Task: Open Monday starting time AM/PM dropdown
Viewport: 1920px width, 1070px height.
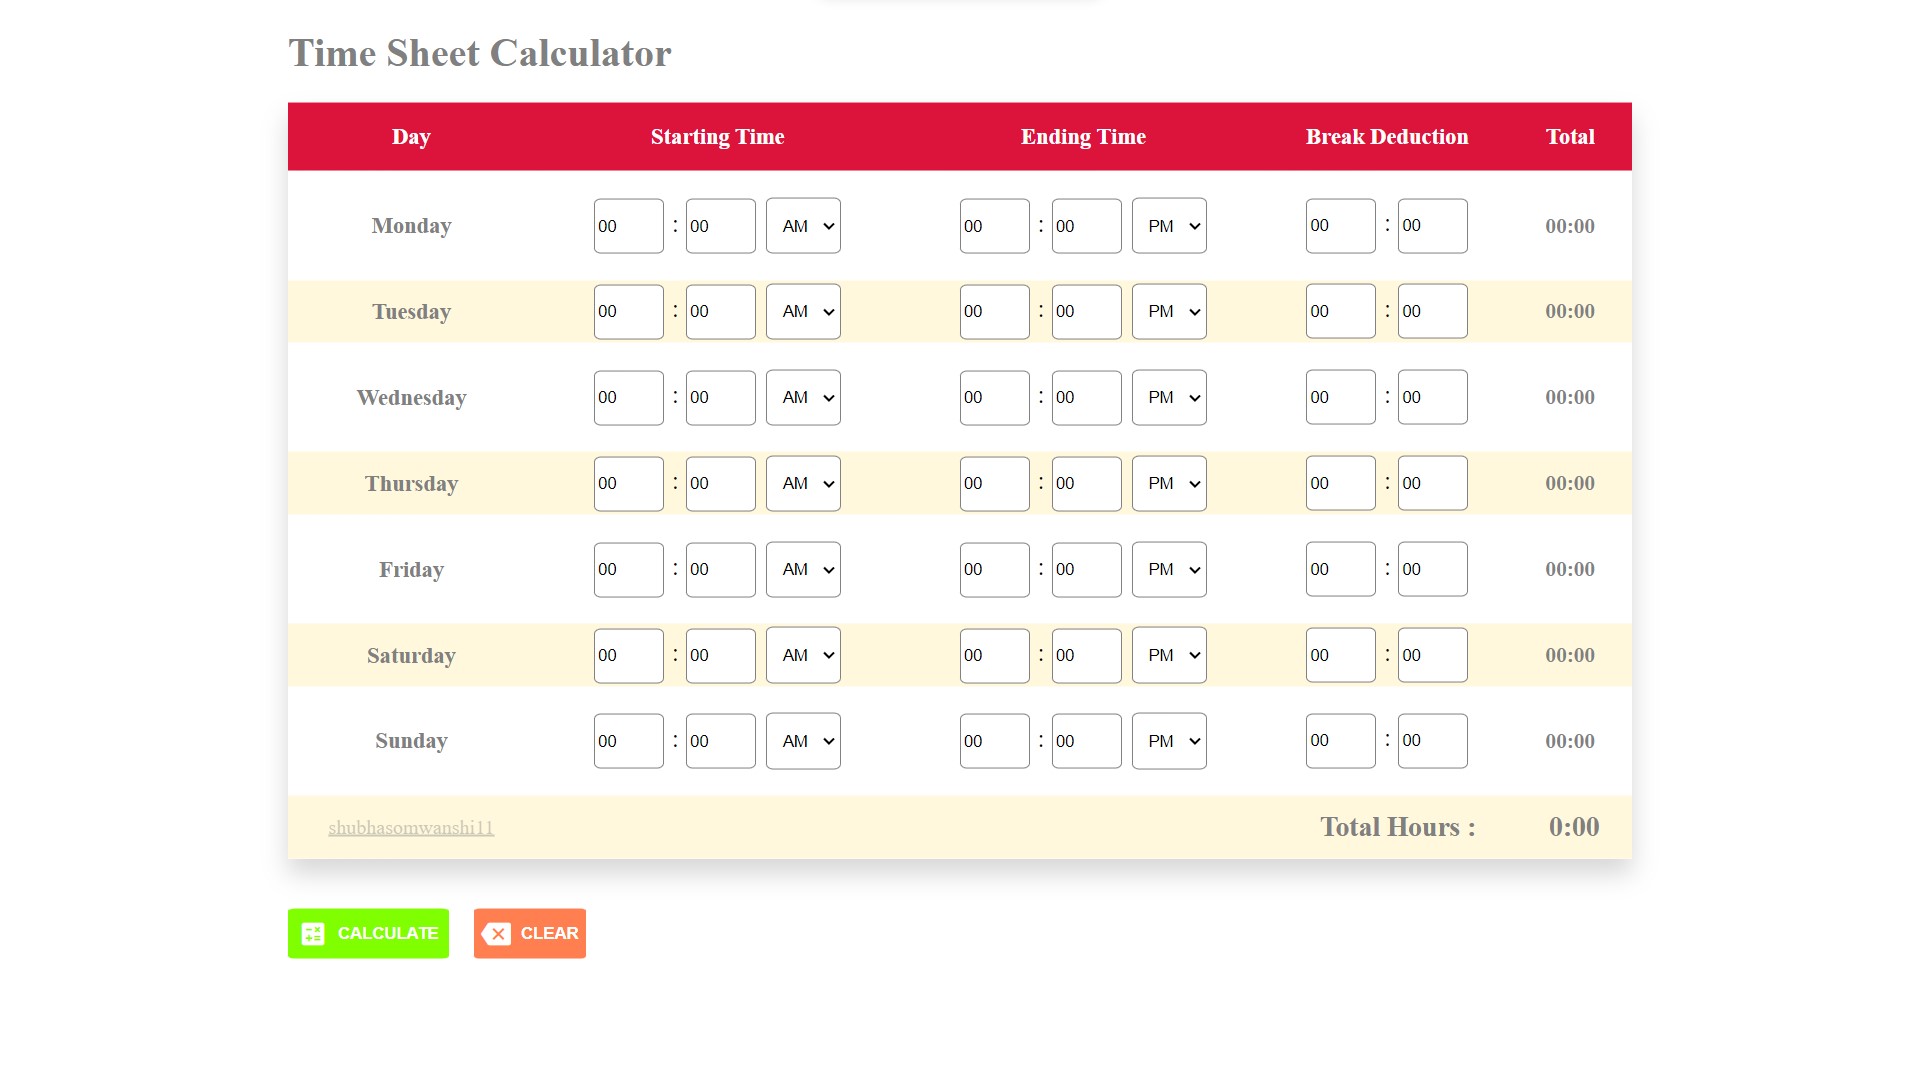Action: (x=803, y=226)
